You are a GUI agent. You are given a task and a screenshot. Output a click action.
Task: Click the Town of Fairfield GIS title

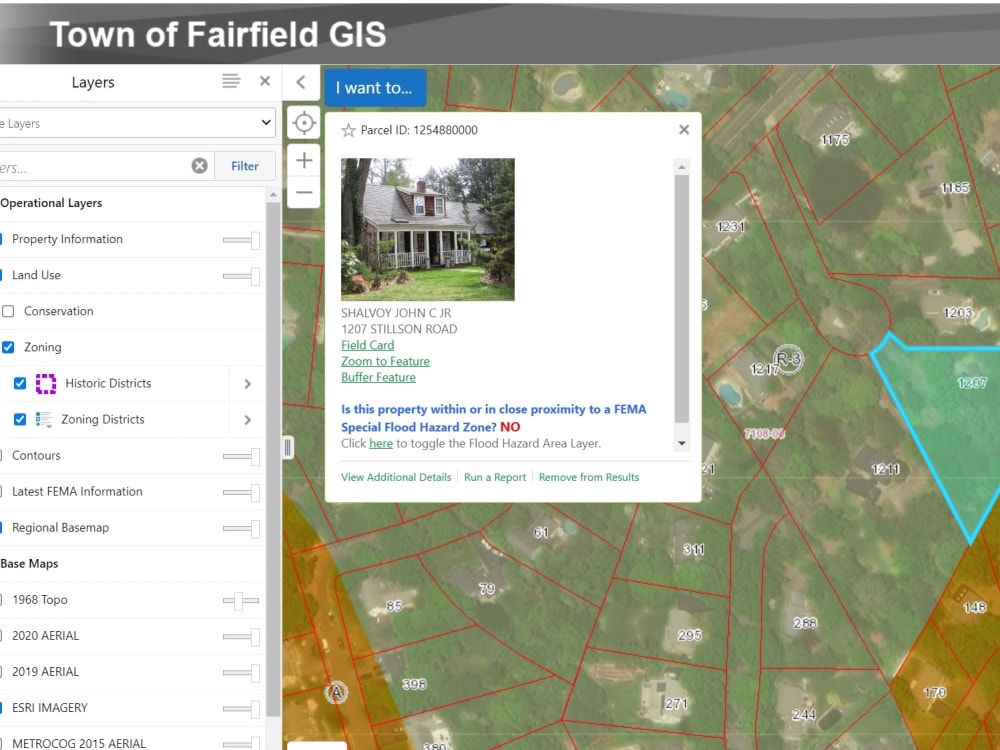(217, 34)
